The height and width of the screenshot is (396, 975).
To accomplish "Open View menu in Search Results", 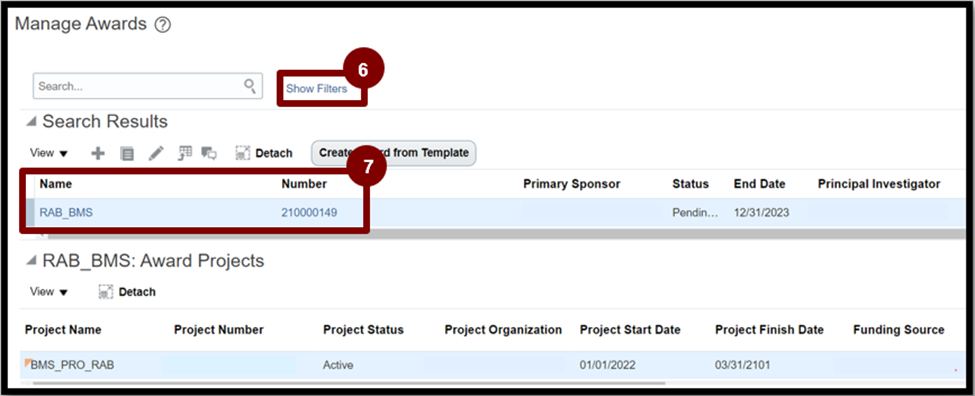I will point(49,153).
